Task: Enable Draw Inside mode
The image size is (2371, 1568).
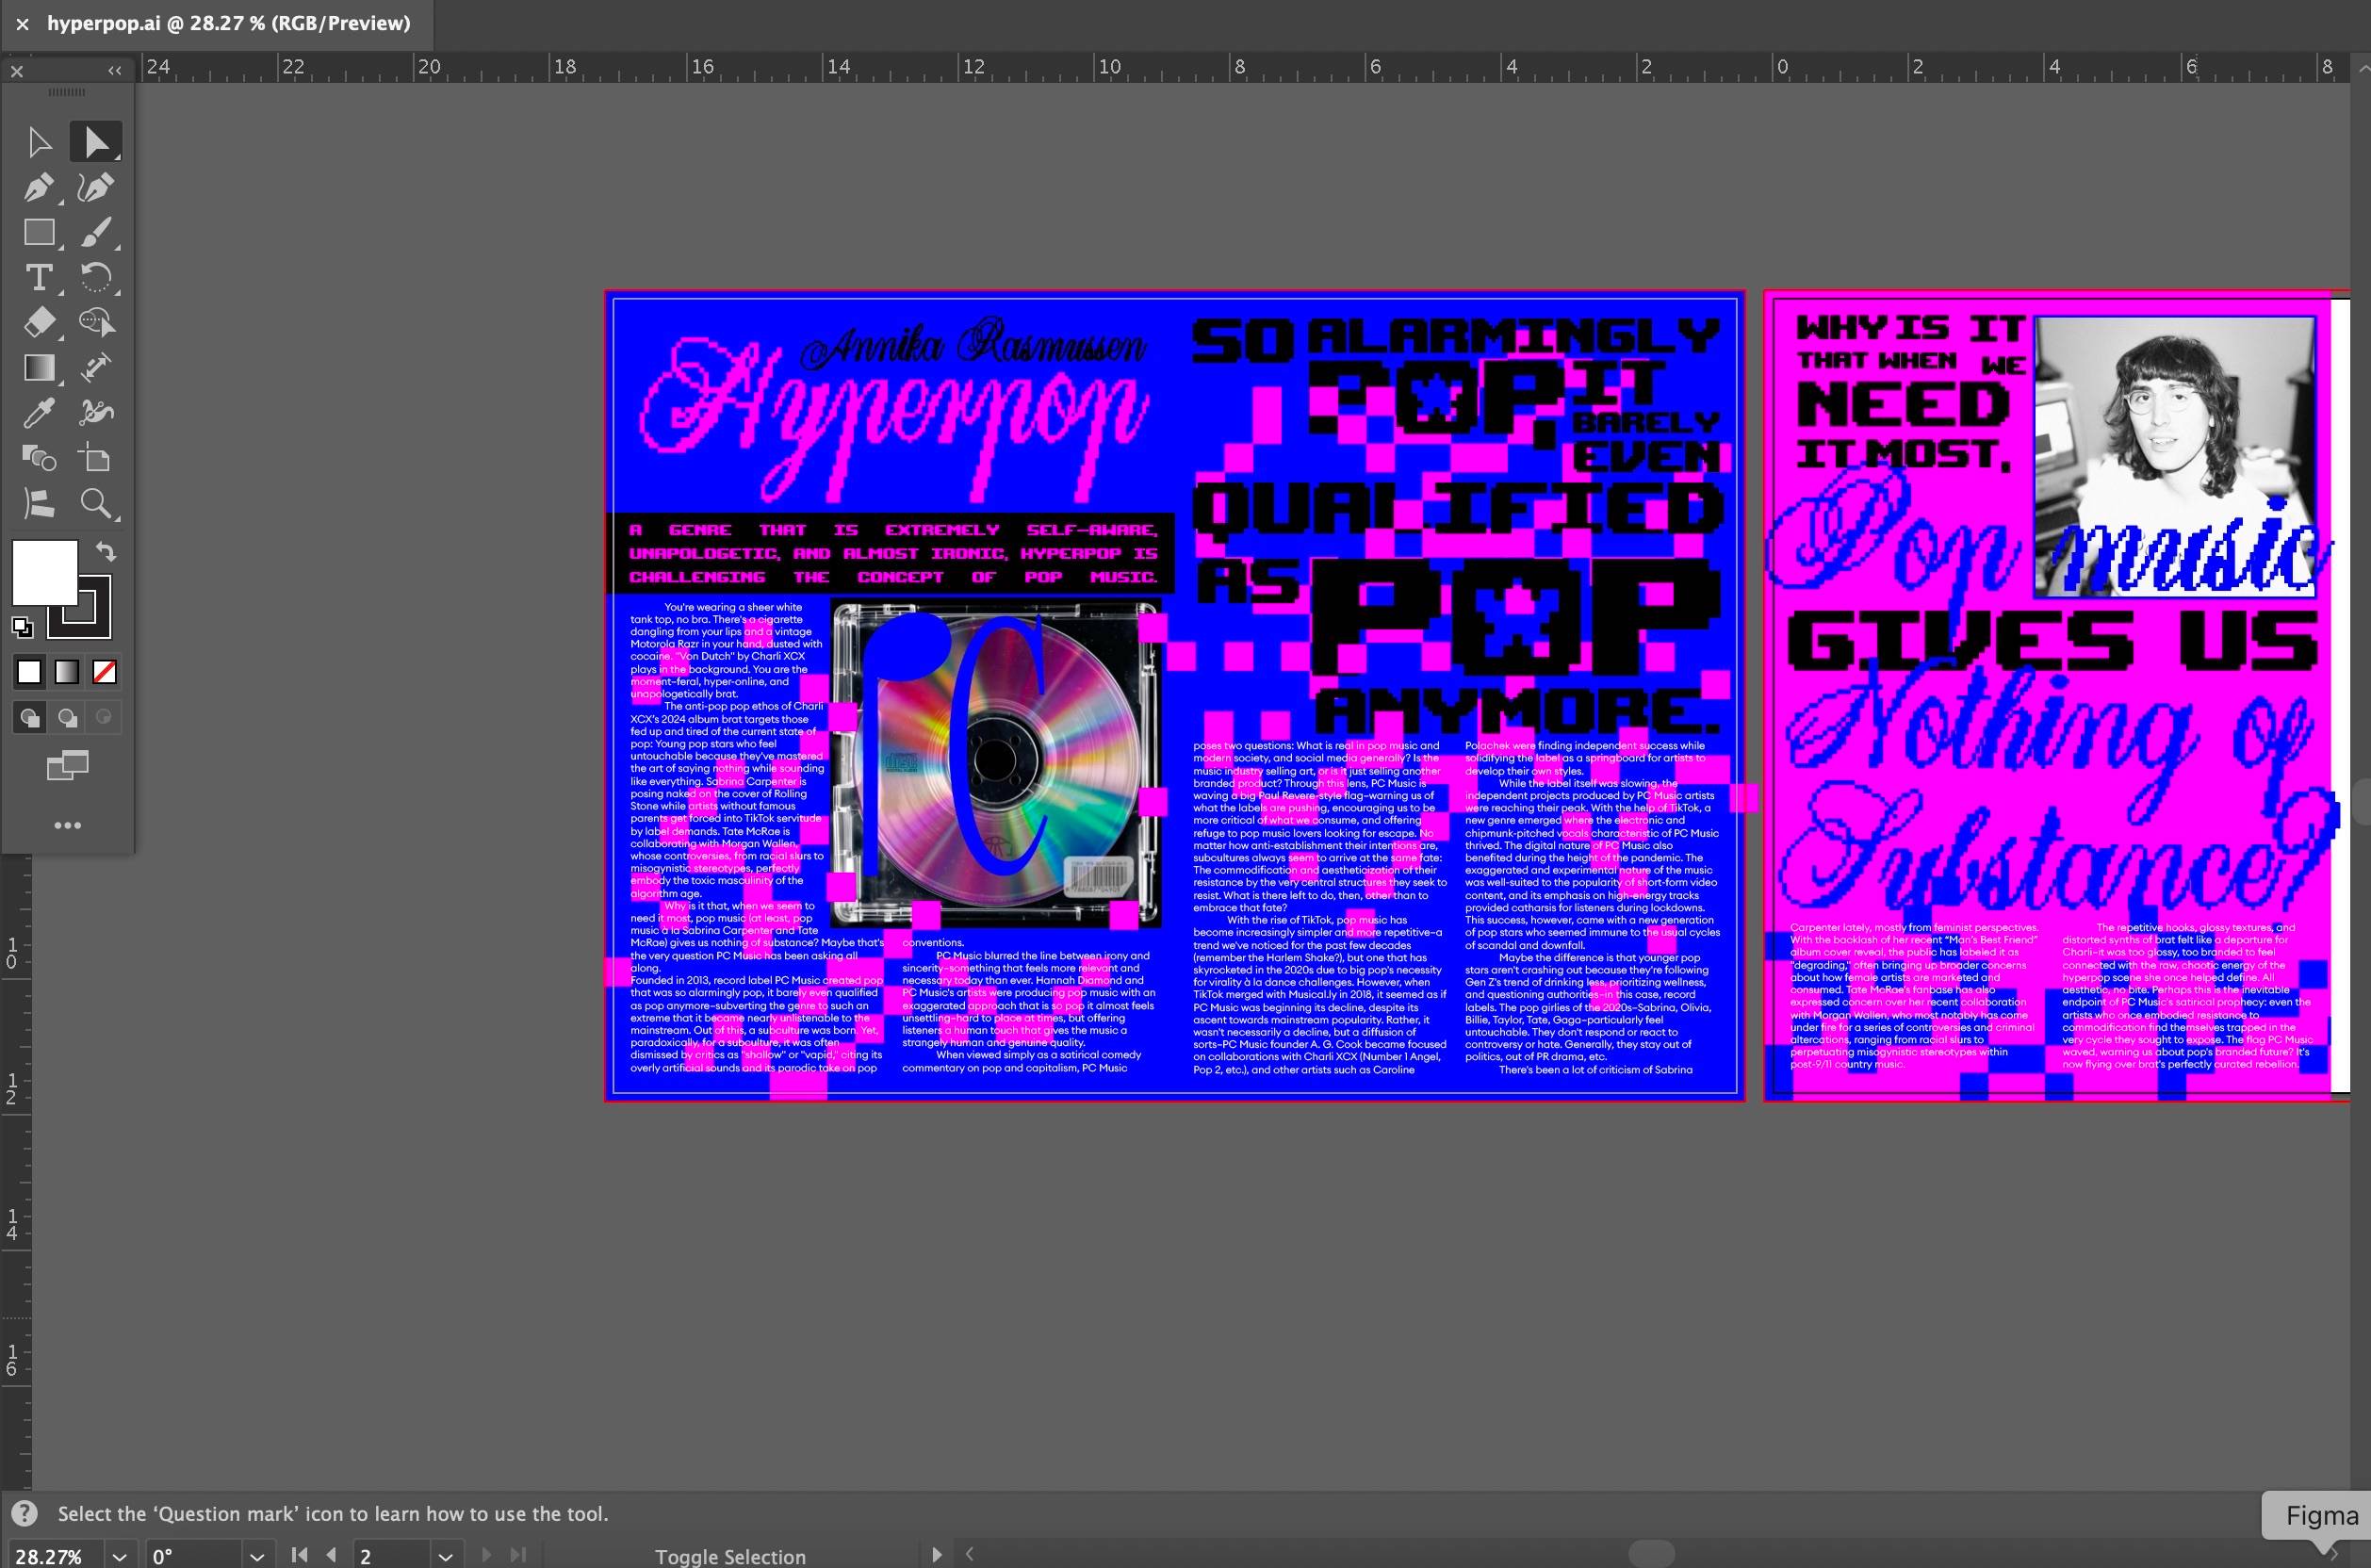Action: 104,717
